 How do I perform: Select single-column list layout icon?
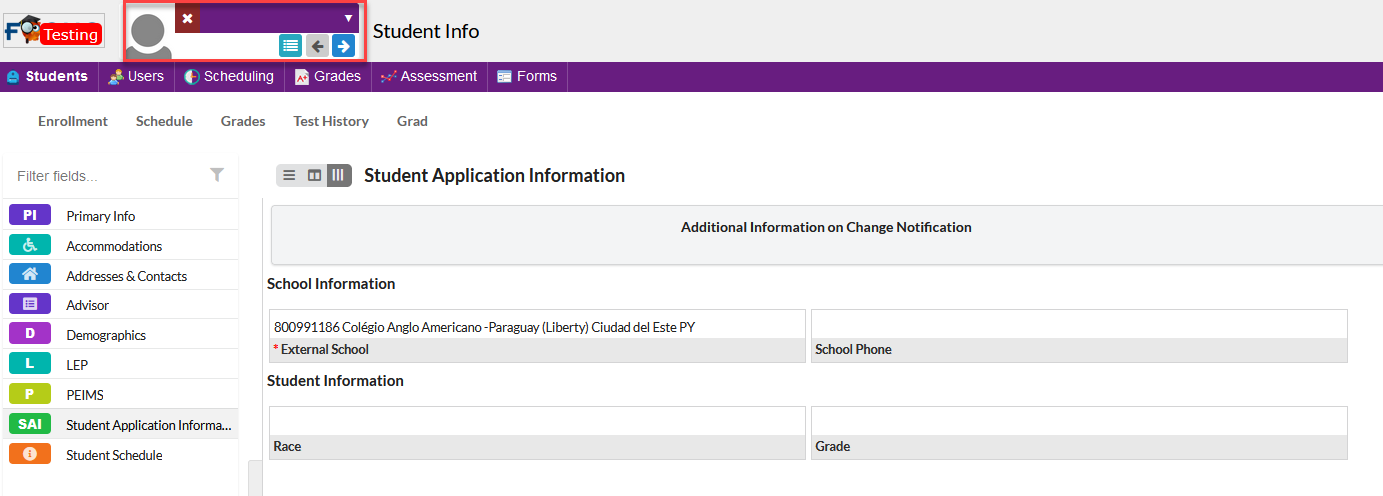[289, 175]
